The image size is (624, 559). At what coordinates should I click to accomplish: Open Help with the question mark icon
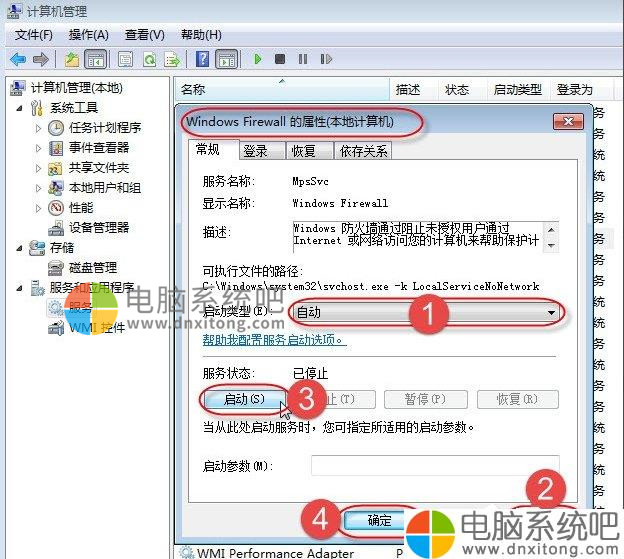(203, 59)
